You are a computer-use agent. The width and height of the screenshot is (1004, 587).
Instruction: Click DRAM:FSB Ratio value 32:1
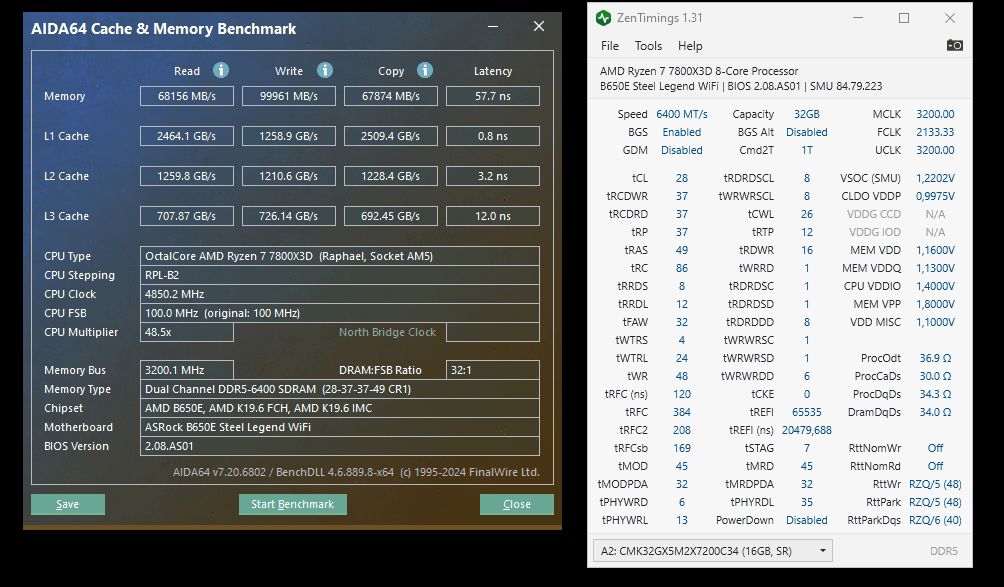pyautogui.click(x=493, y=370)
